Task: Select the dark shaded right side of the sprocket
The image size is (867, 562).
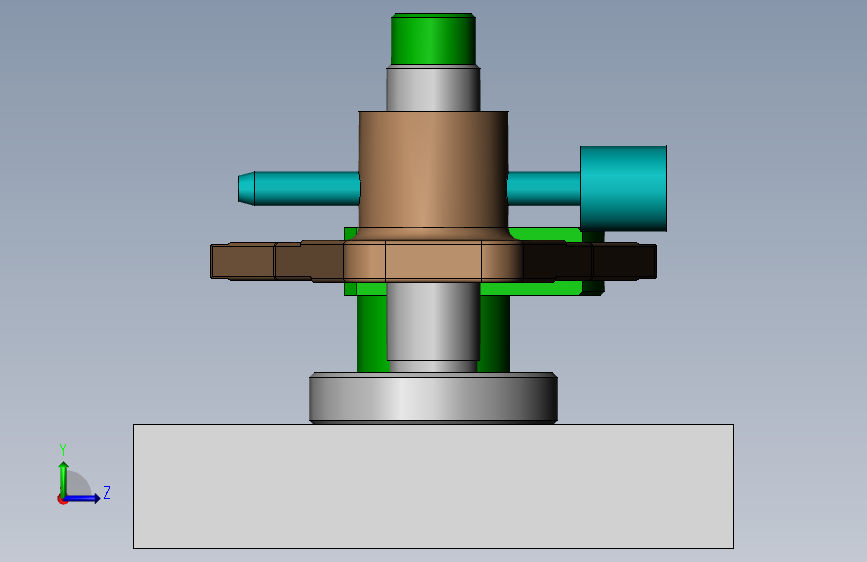Action: (590, 261)
